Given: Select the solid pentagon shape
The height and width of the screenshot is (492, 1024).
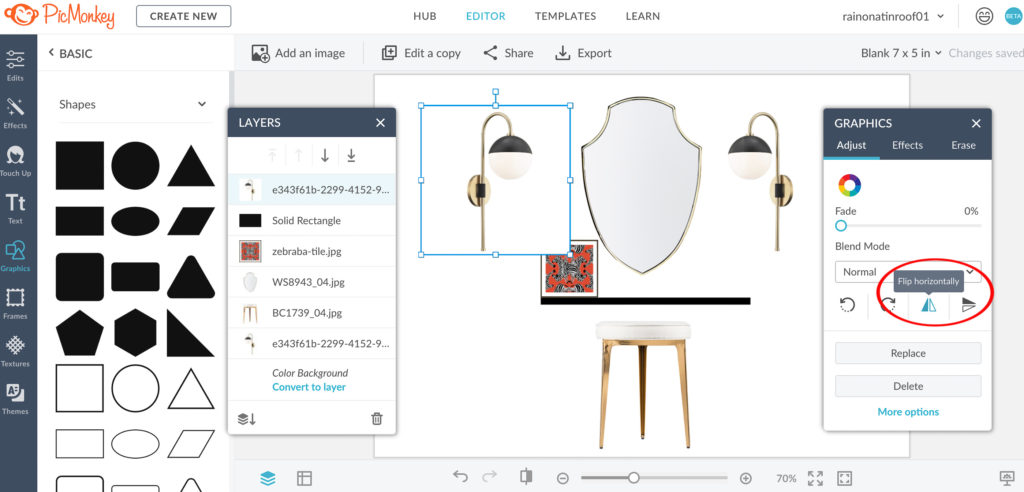Looking at the screenshot, I should (x=80, y=333).
